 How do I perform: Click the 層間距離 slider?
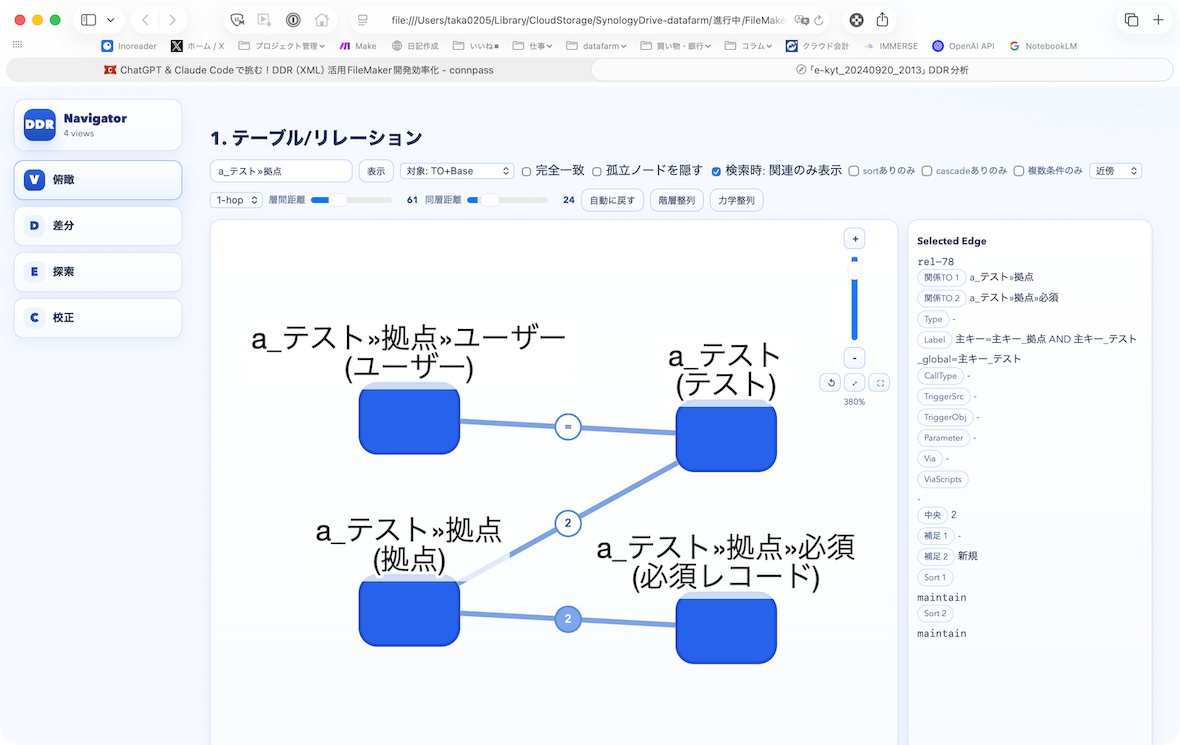351,200
